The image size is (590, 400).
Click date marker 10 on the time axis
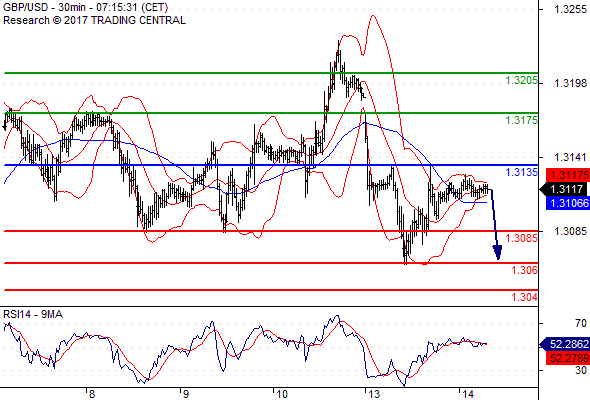tap(281, 394)
